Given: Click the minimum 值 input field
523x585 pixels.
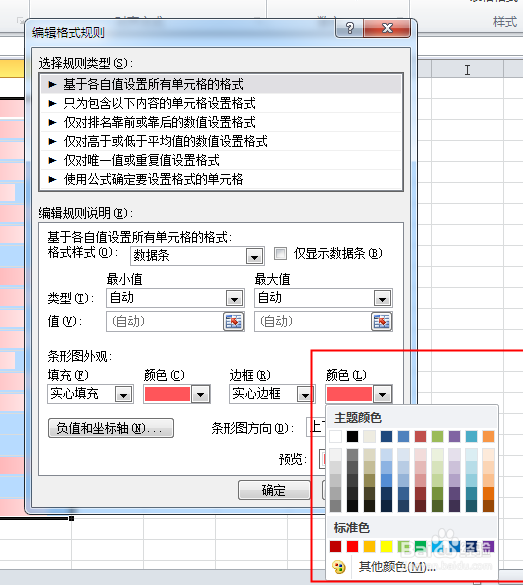Looking at the screenshot, I should 165,322.
